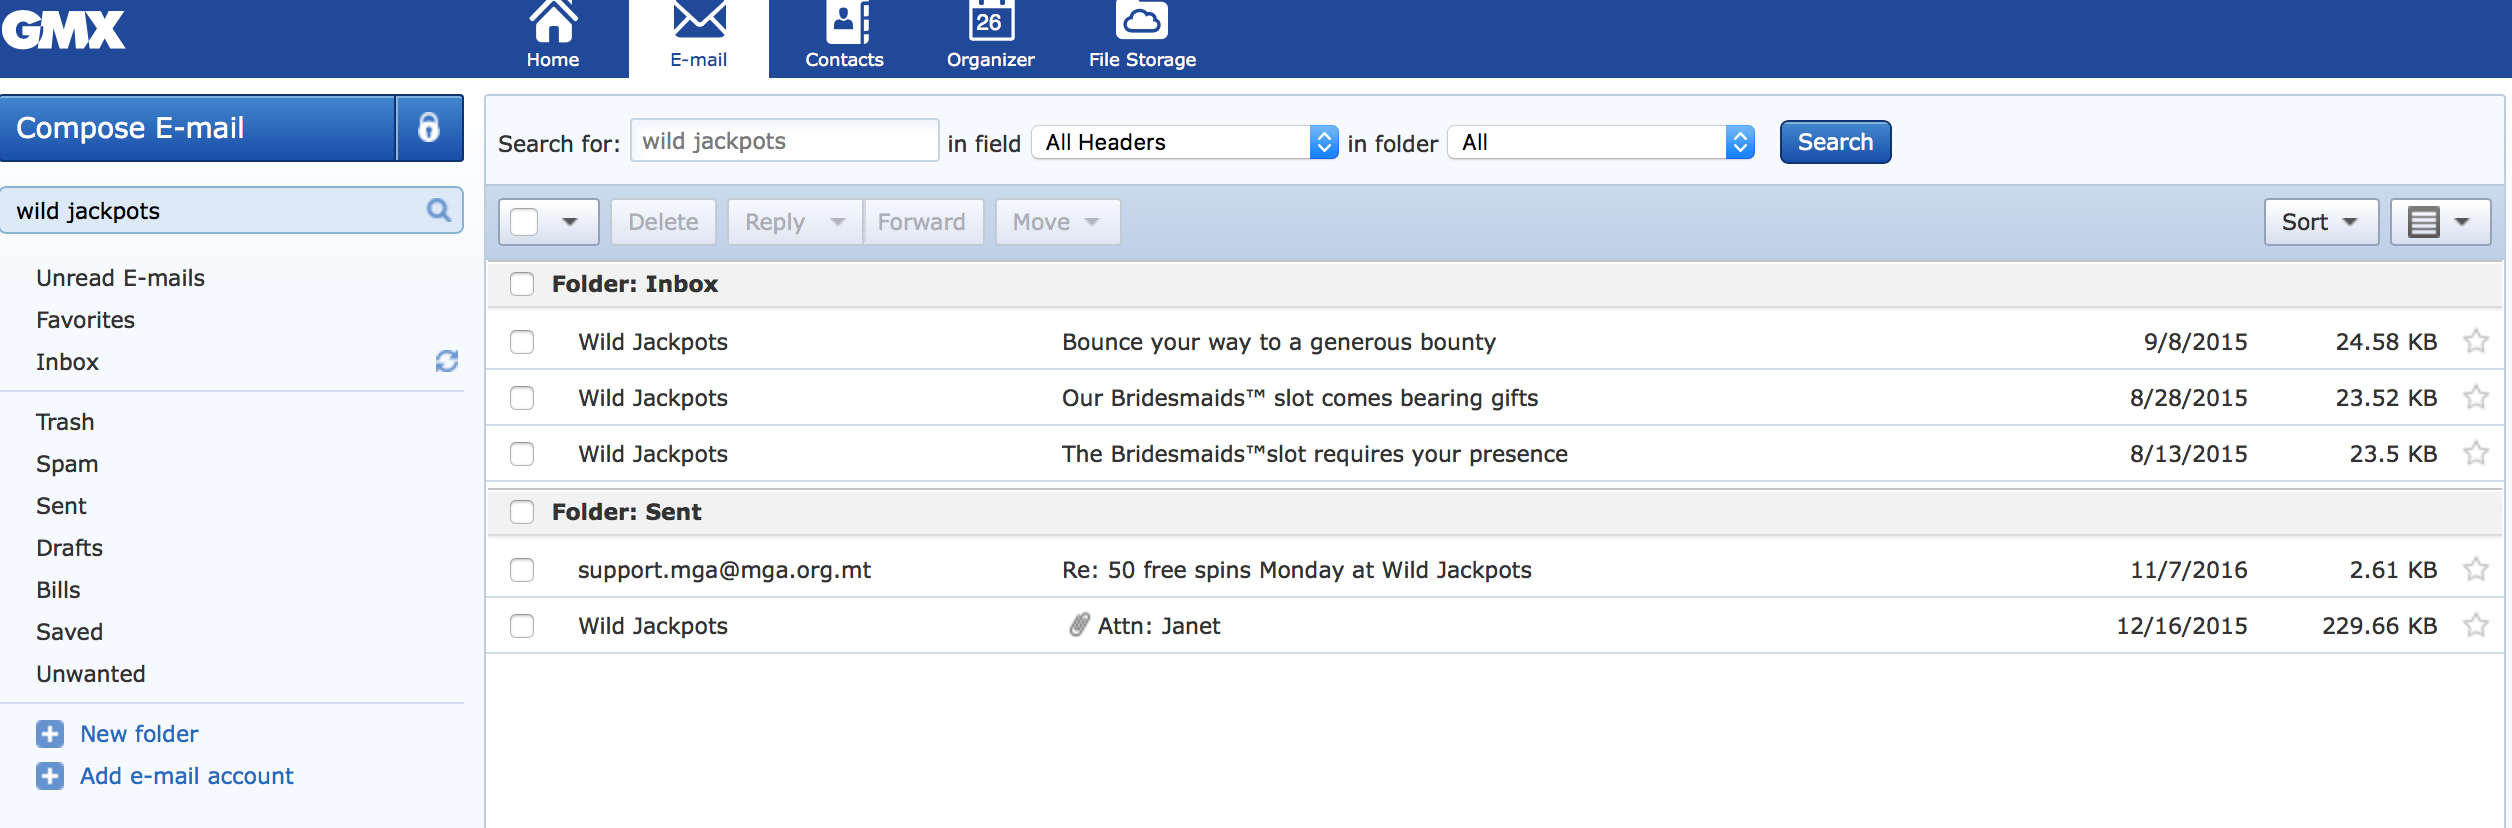
Task: Click the attachment paperclip on 'Attn: Janet'
Action: 1078,625
